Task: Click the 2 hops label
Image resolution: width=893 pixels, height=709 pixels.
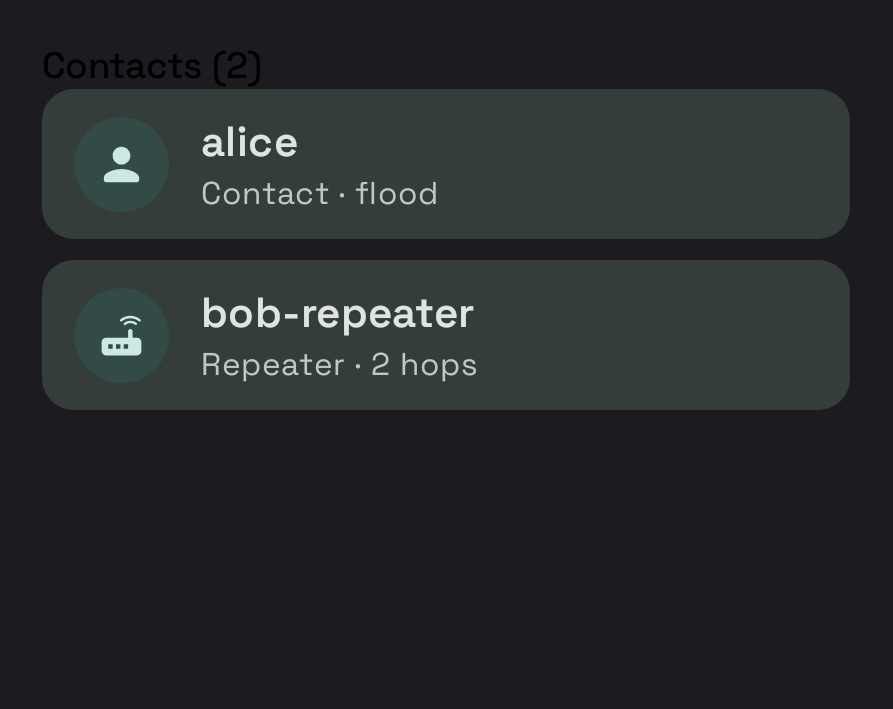Action: click(424, 364)
